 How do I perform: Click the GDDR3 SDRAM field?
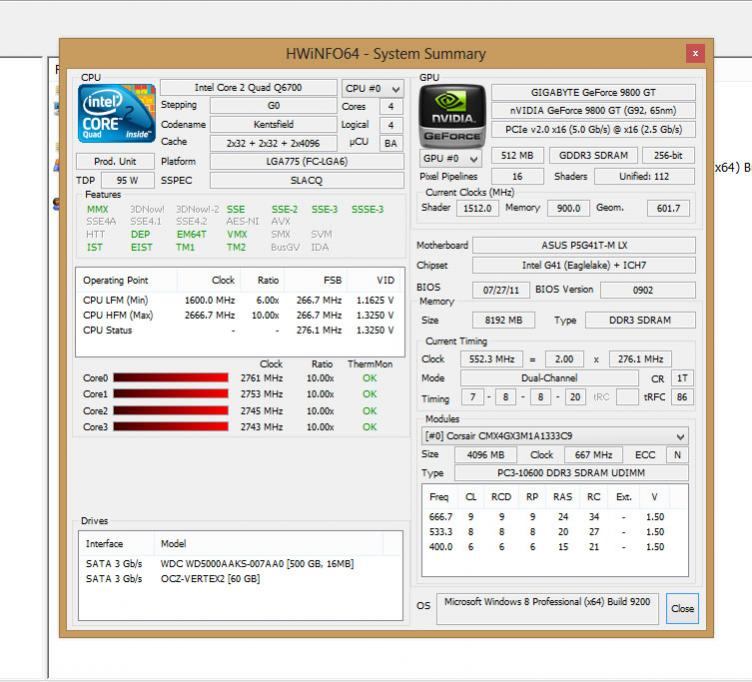[x=593, y=155]
